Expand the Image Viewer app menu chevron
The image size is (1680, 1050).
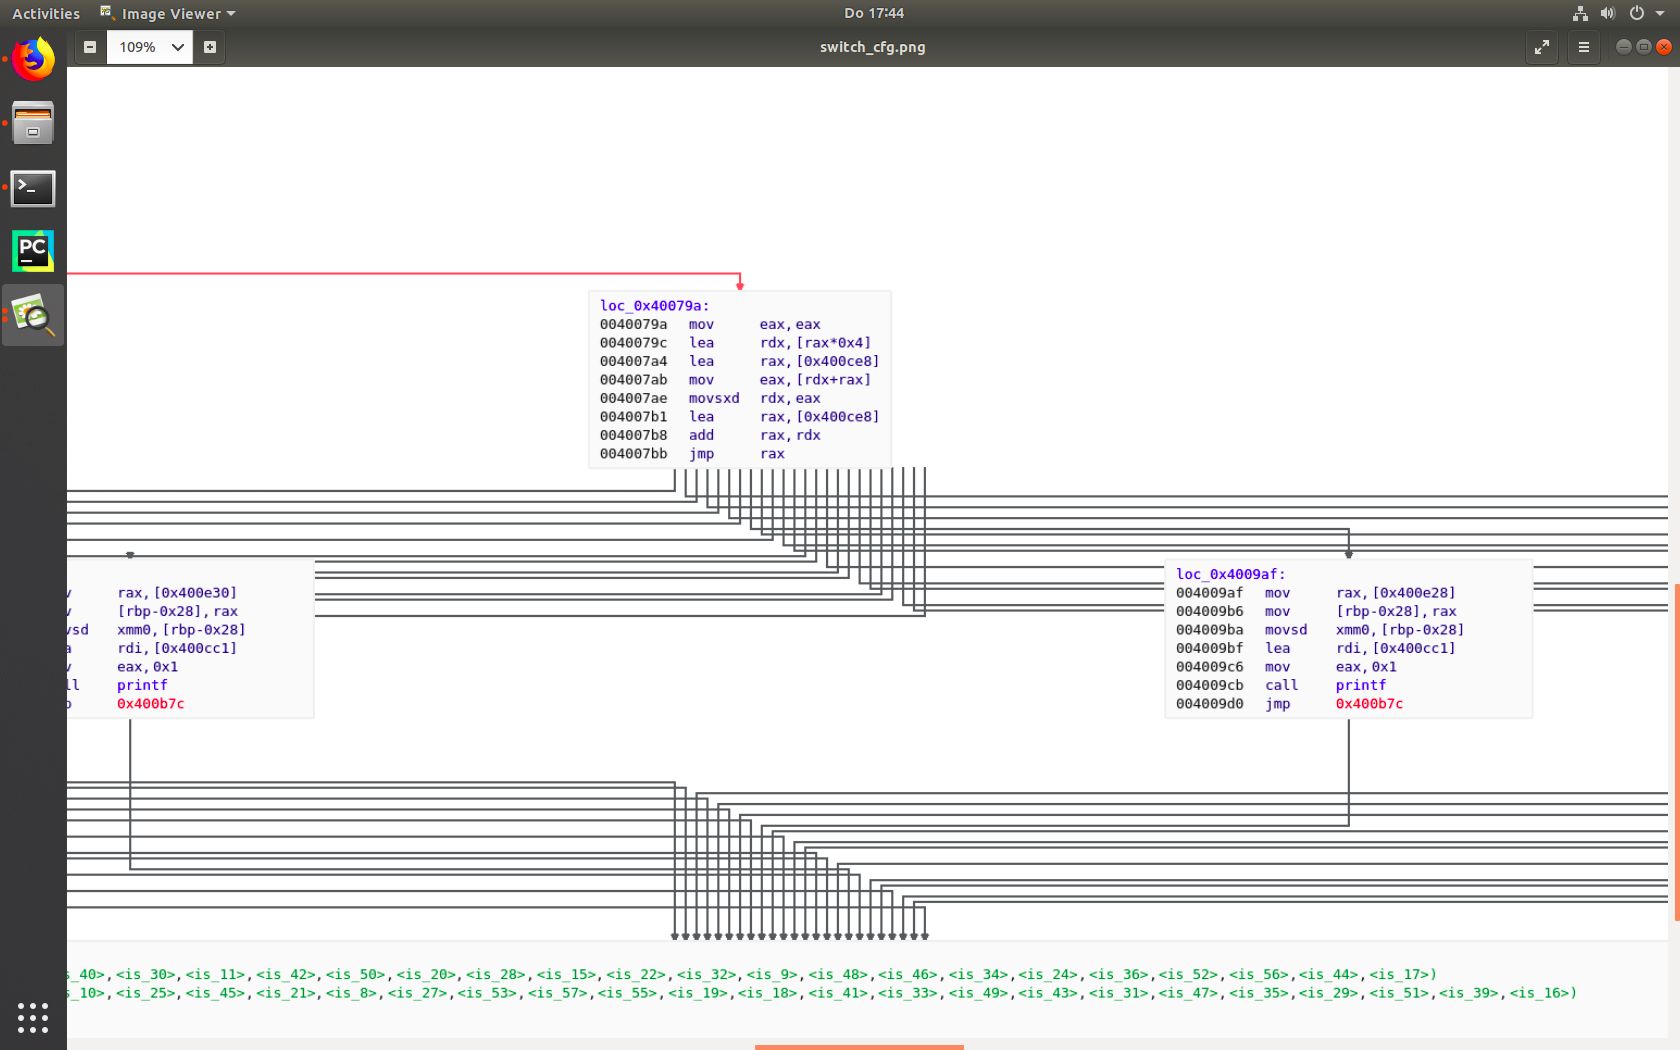[x=231, y=13]
